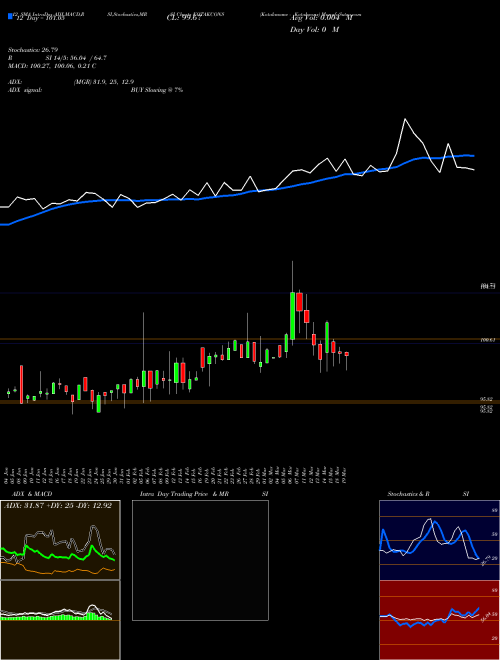Open the blue-background Stochastics chart panel
This screenshot has width=500, height=660.
point(439,540)
